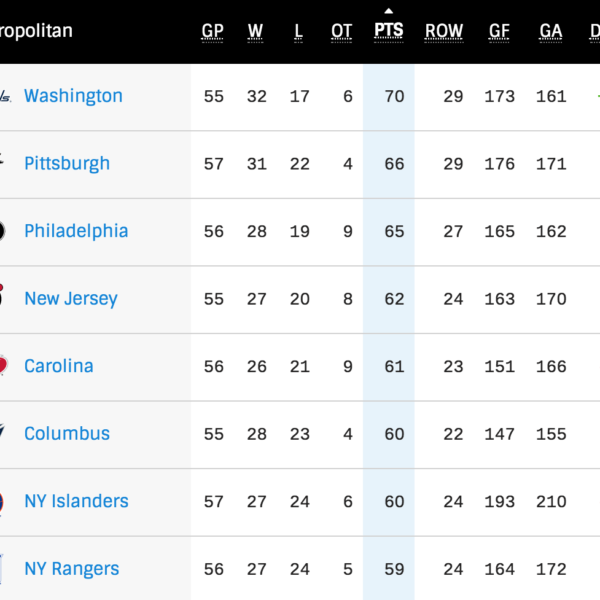Sort by GF goals-for column header
600x600 pixels.
point(500,31)
